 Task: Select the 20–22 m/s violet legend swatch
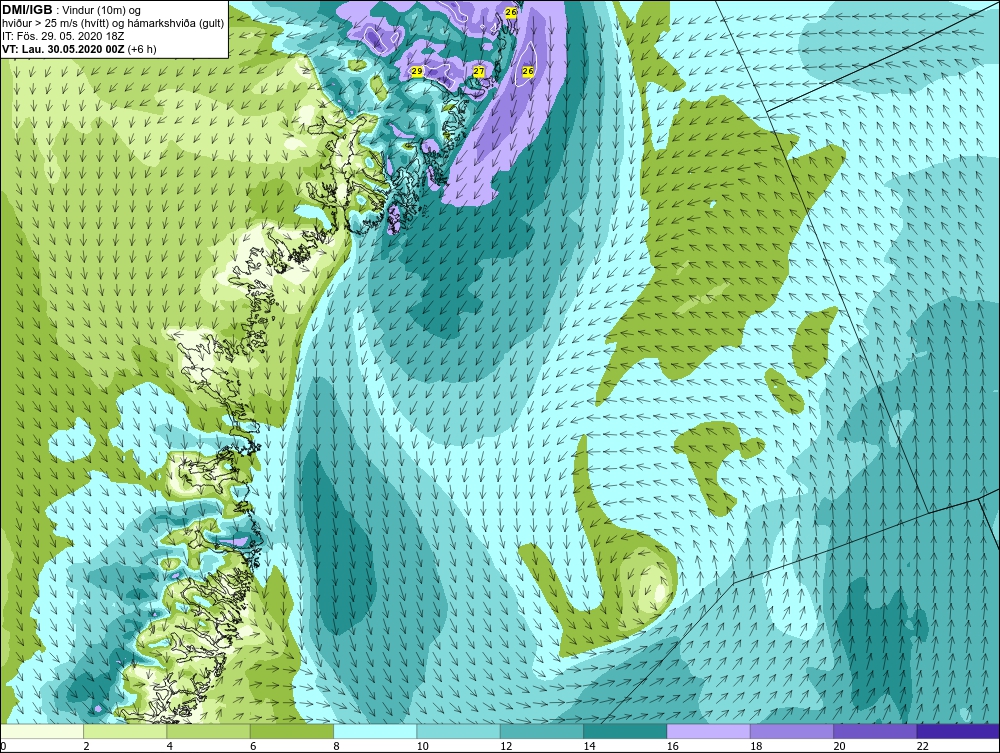(x=875, y=731)
